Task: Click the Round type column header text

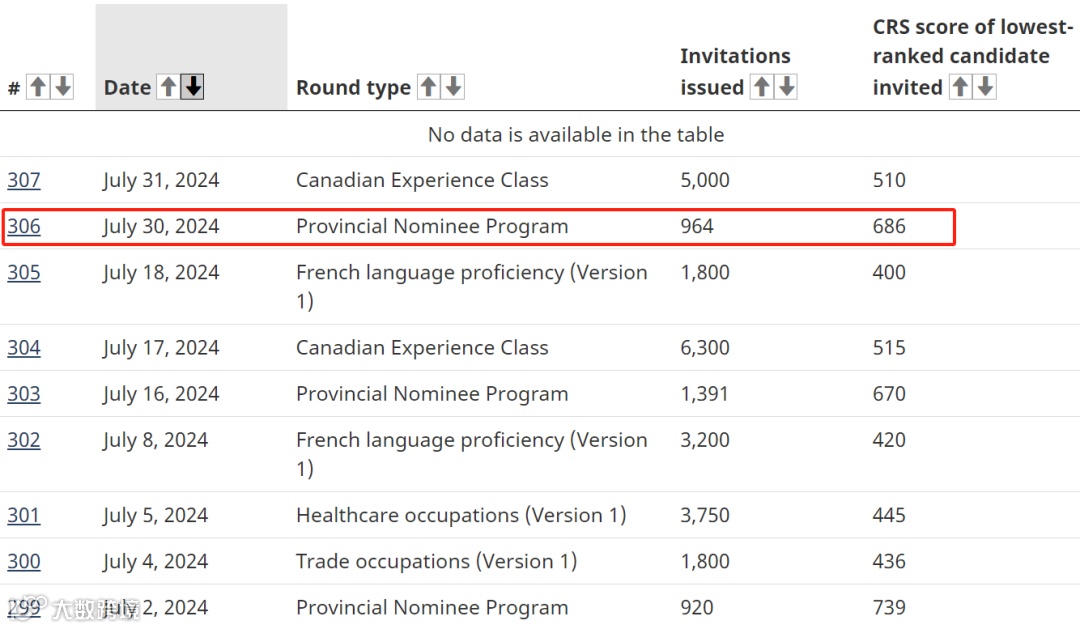Action: tap(353, 88)
